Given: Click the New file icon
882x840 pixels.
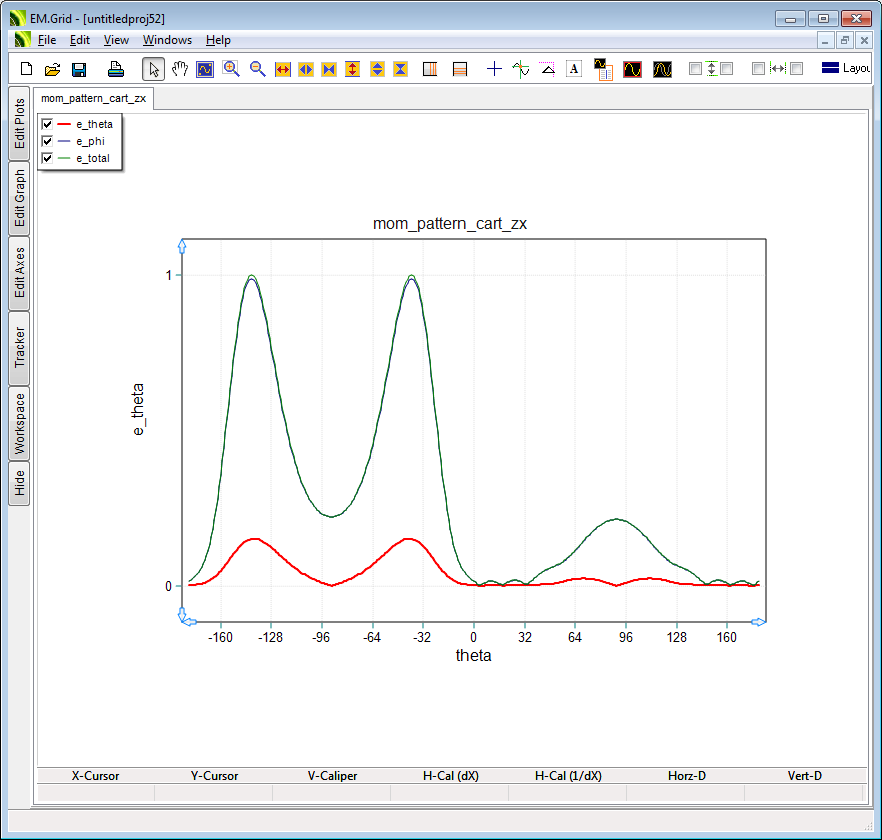Looking at the screenshot, I should [x=27, y=69].
